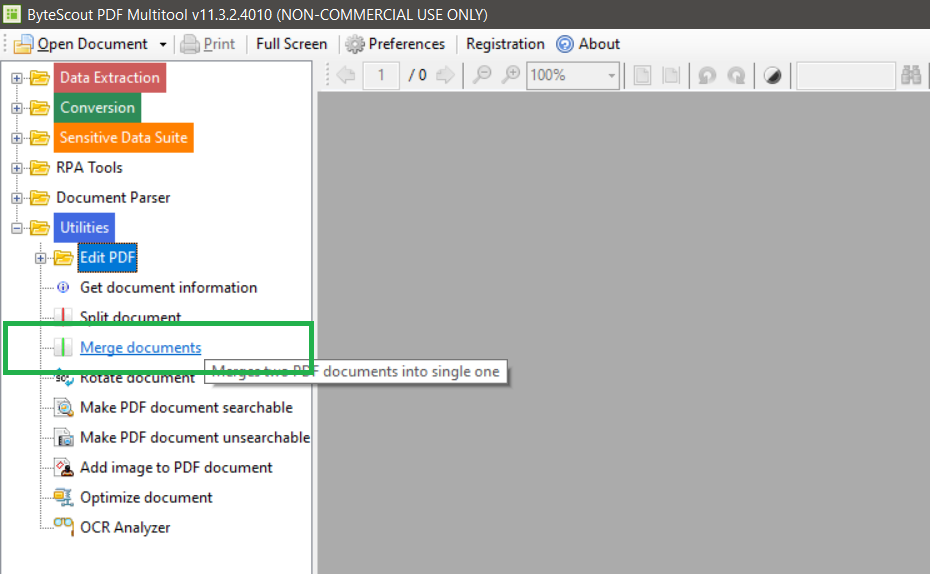This screenshot has height=574, width=930.
Task: Click the Document Parser folder icon
Action: pos(40,197)
